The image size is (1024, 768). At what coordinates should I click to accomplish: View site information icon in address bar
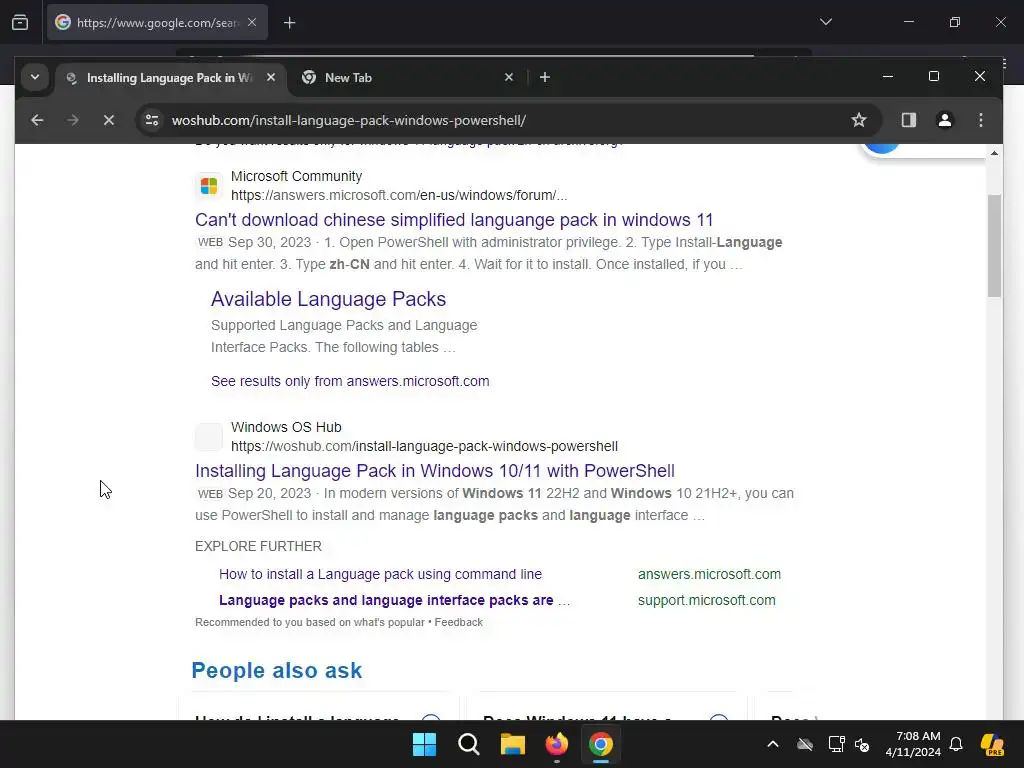(x=152, y=120)
